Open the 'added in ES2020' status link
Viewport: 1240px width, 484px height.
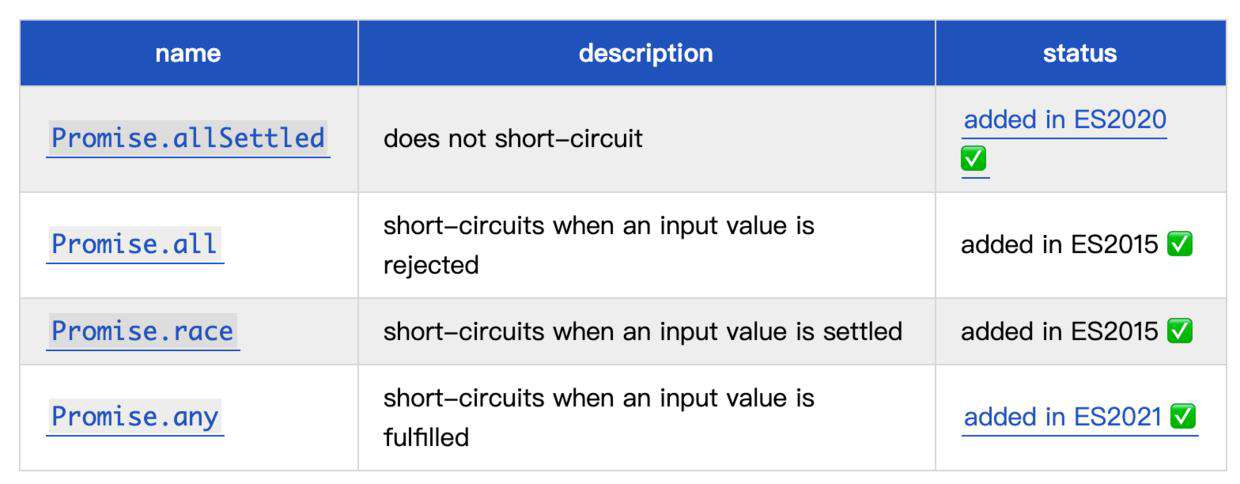click(x=1065, y=120)
